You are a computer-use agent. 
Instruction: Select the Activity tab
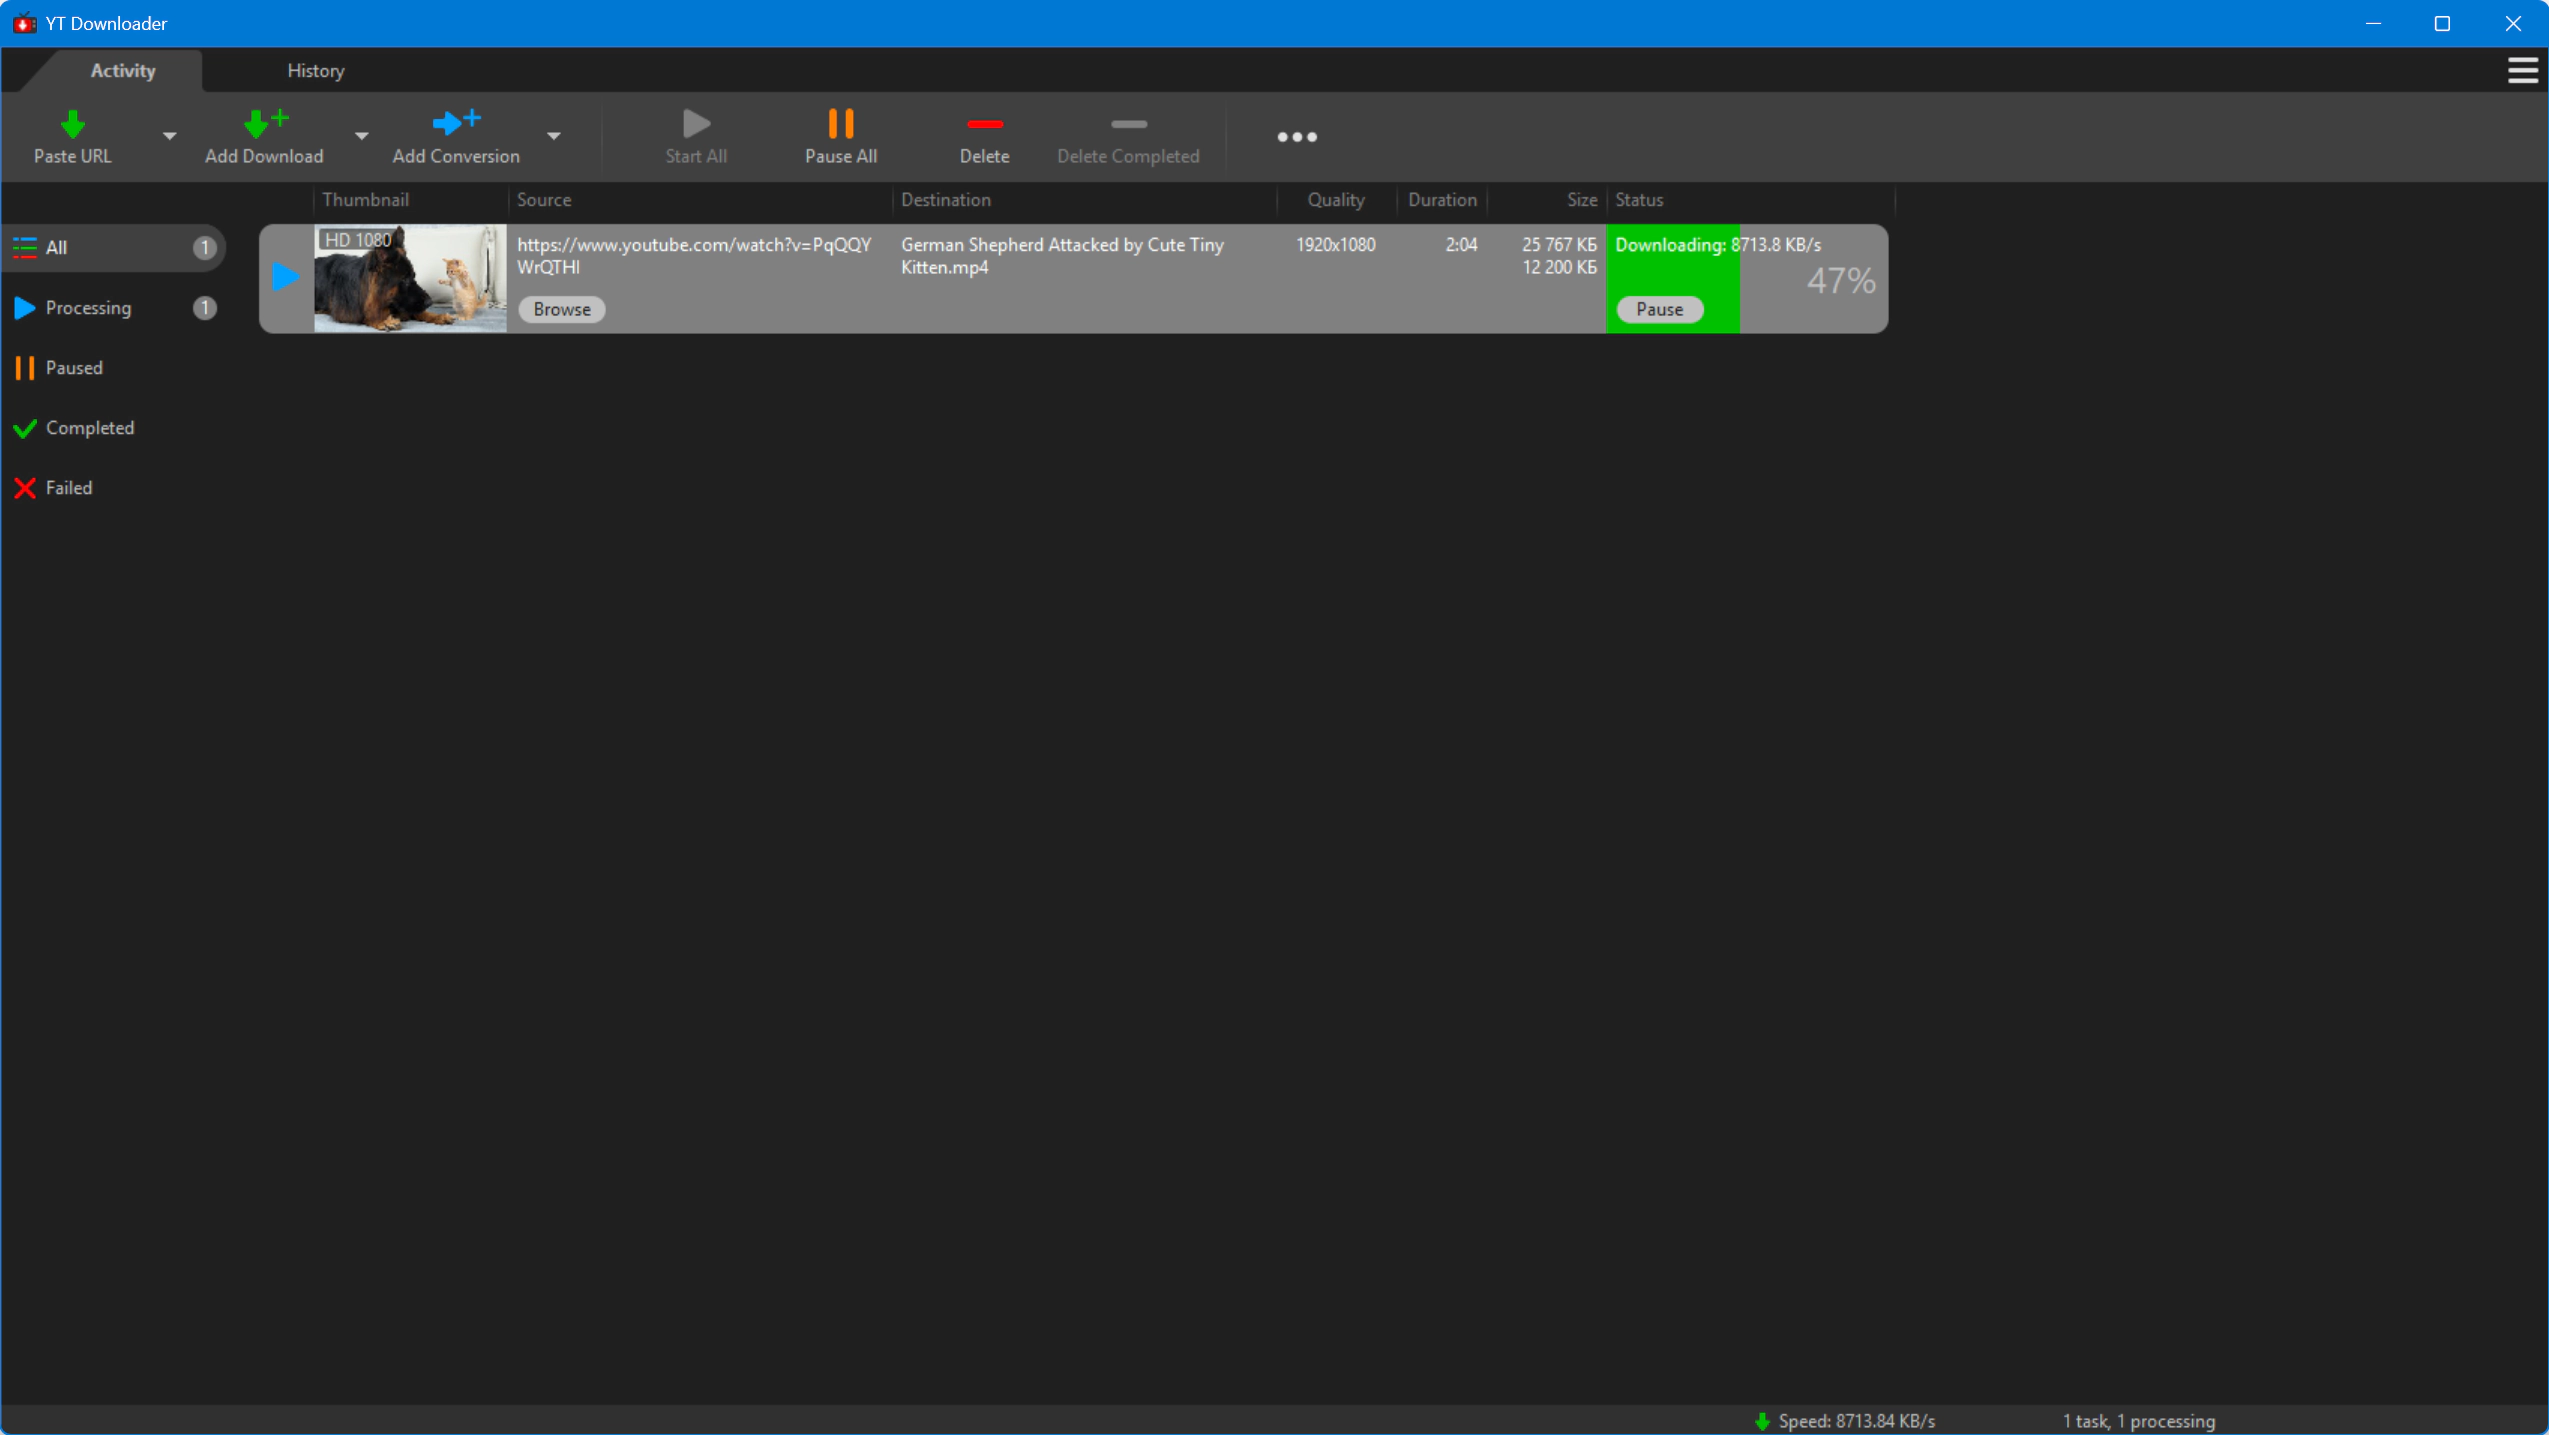pos(122,71)
